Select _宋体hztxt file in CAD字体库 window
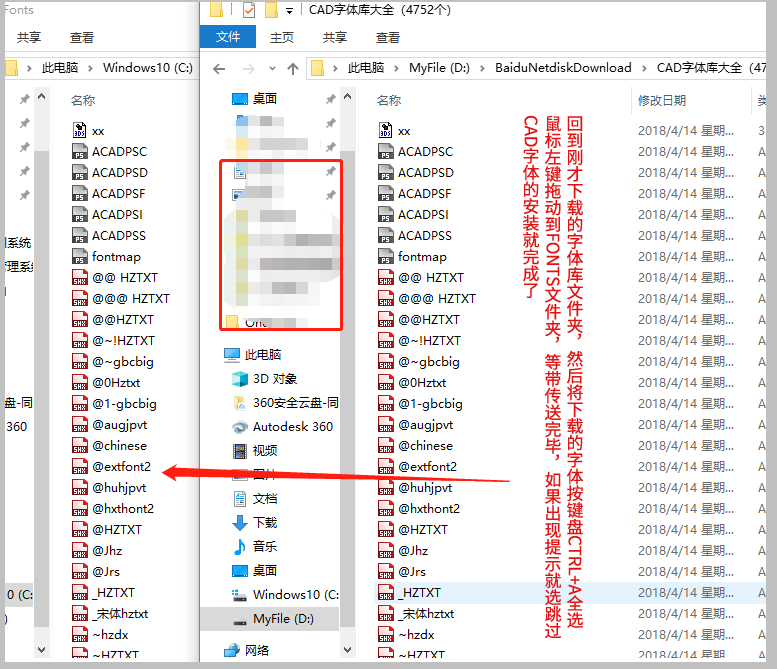Screen dimensions: 777x669 [426, 613]
